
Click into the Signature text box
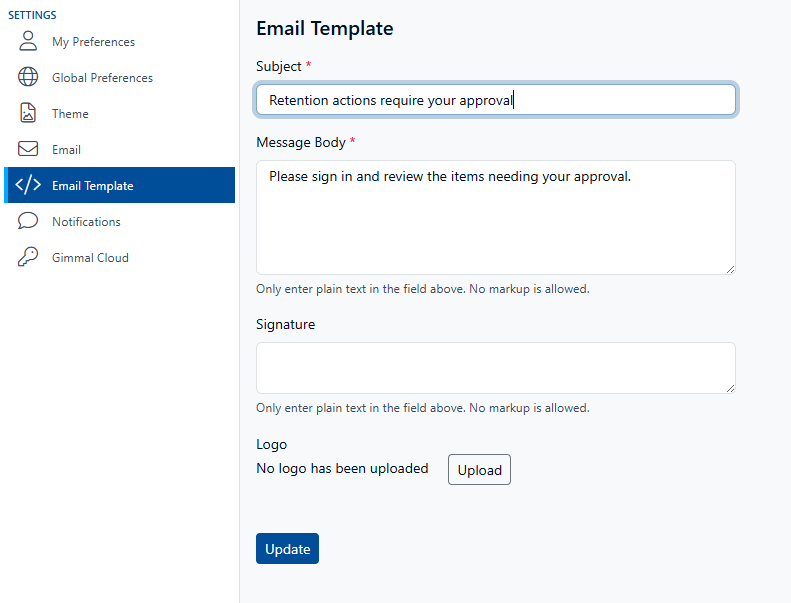click(x=495, y=368)
